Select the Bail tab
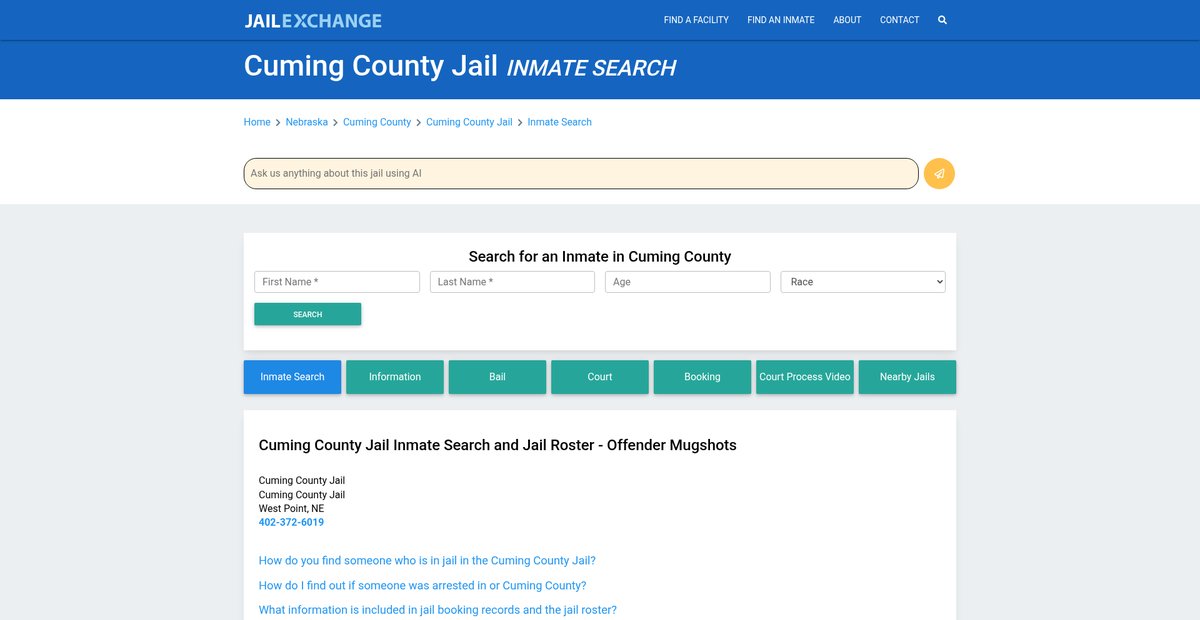The width and height of the screenshot is (1200, 620). click(497, 377)
